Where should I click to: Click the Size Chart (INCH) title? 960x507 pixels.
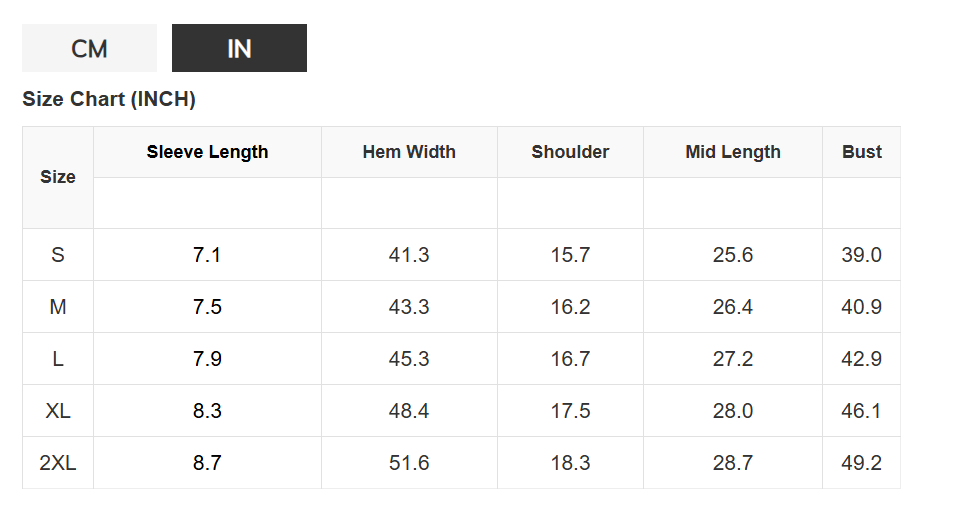(x=109, y=99)
